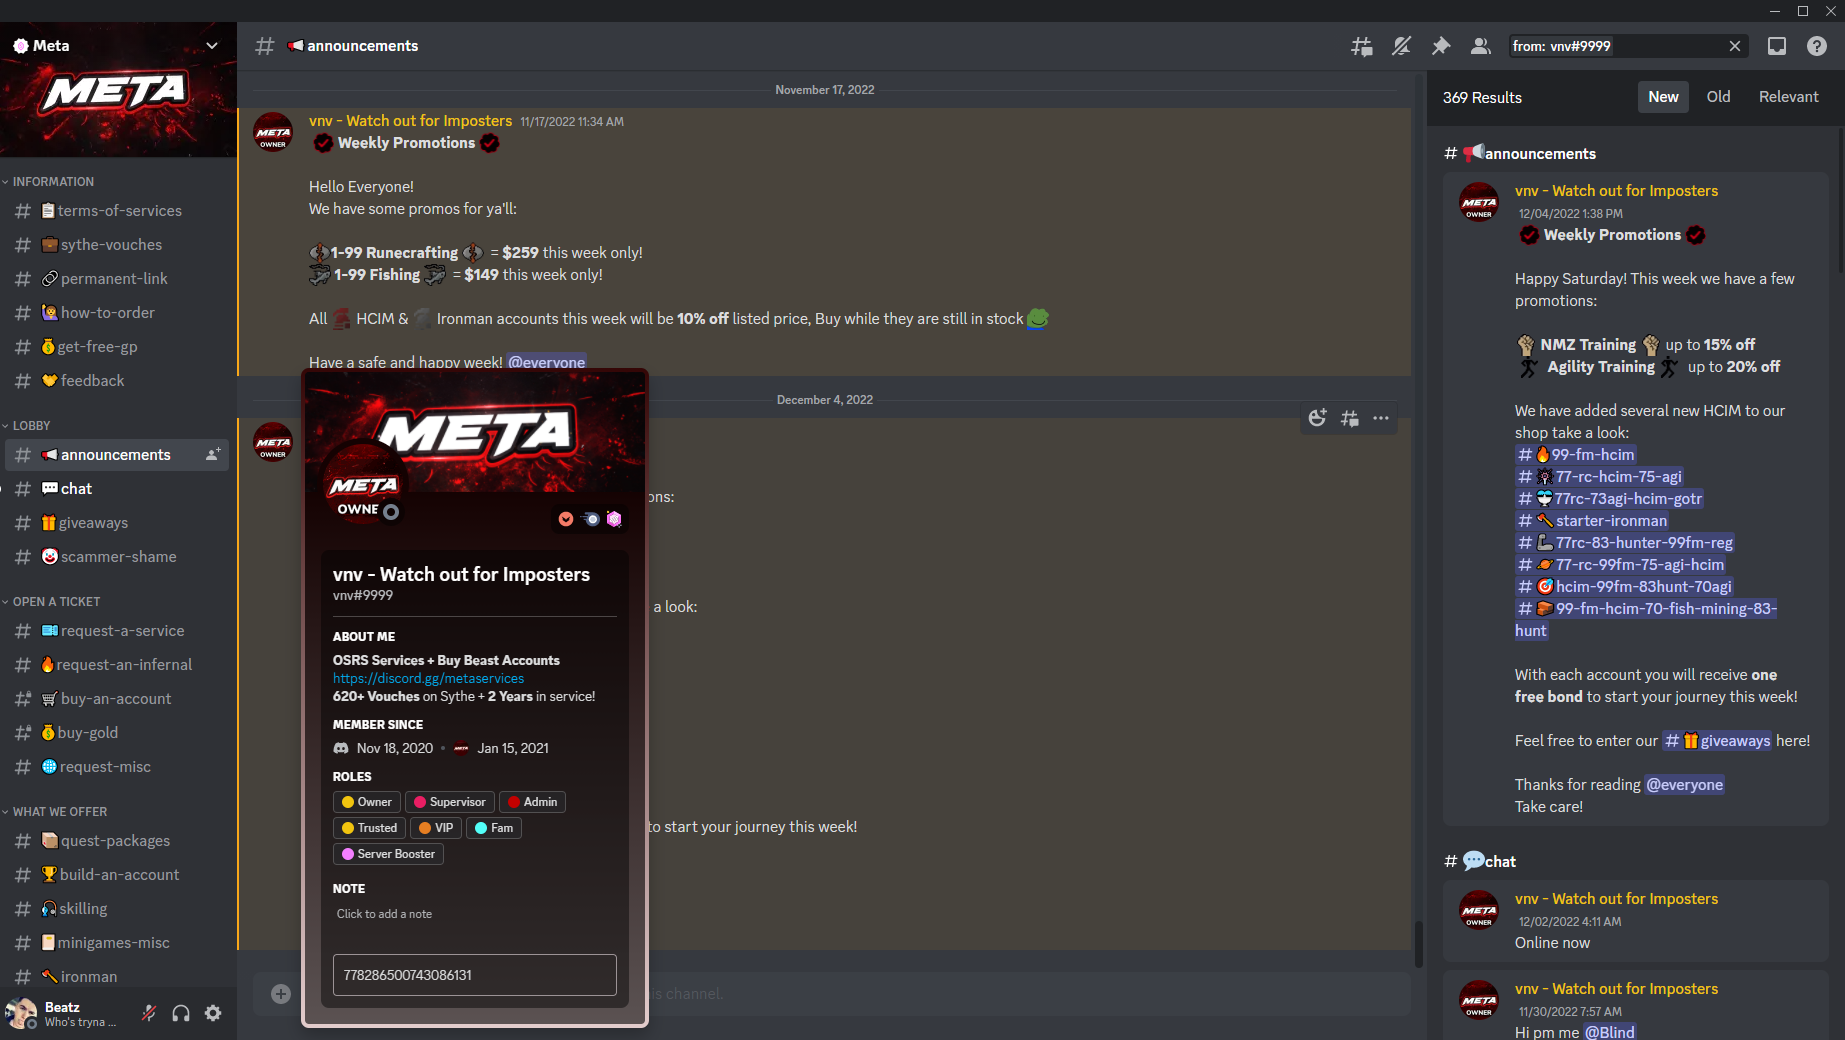Click the Owner role chip

[x=367, y=802]
